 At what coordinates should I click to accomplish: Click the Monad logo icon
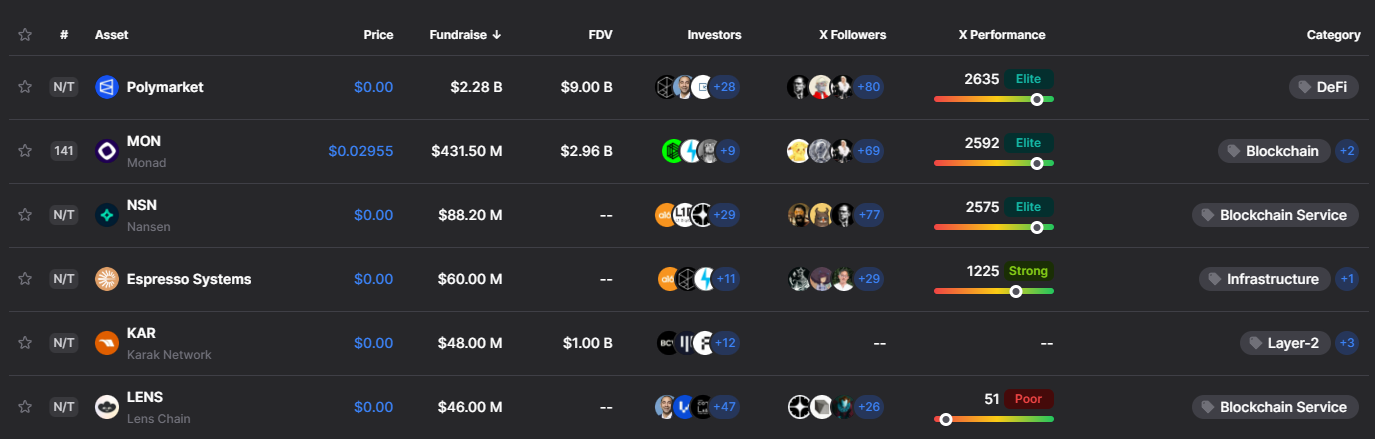pyautogui.click(x=107, y=151)
